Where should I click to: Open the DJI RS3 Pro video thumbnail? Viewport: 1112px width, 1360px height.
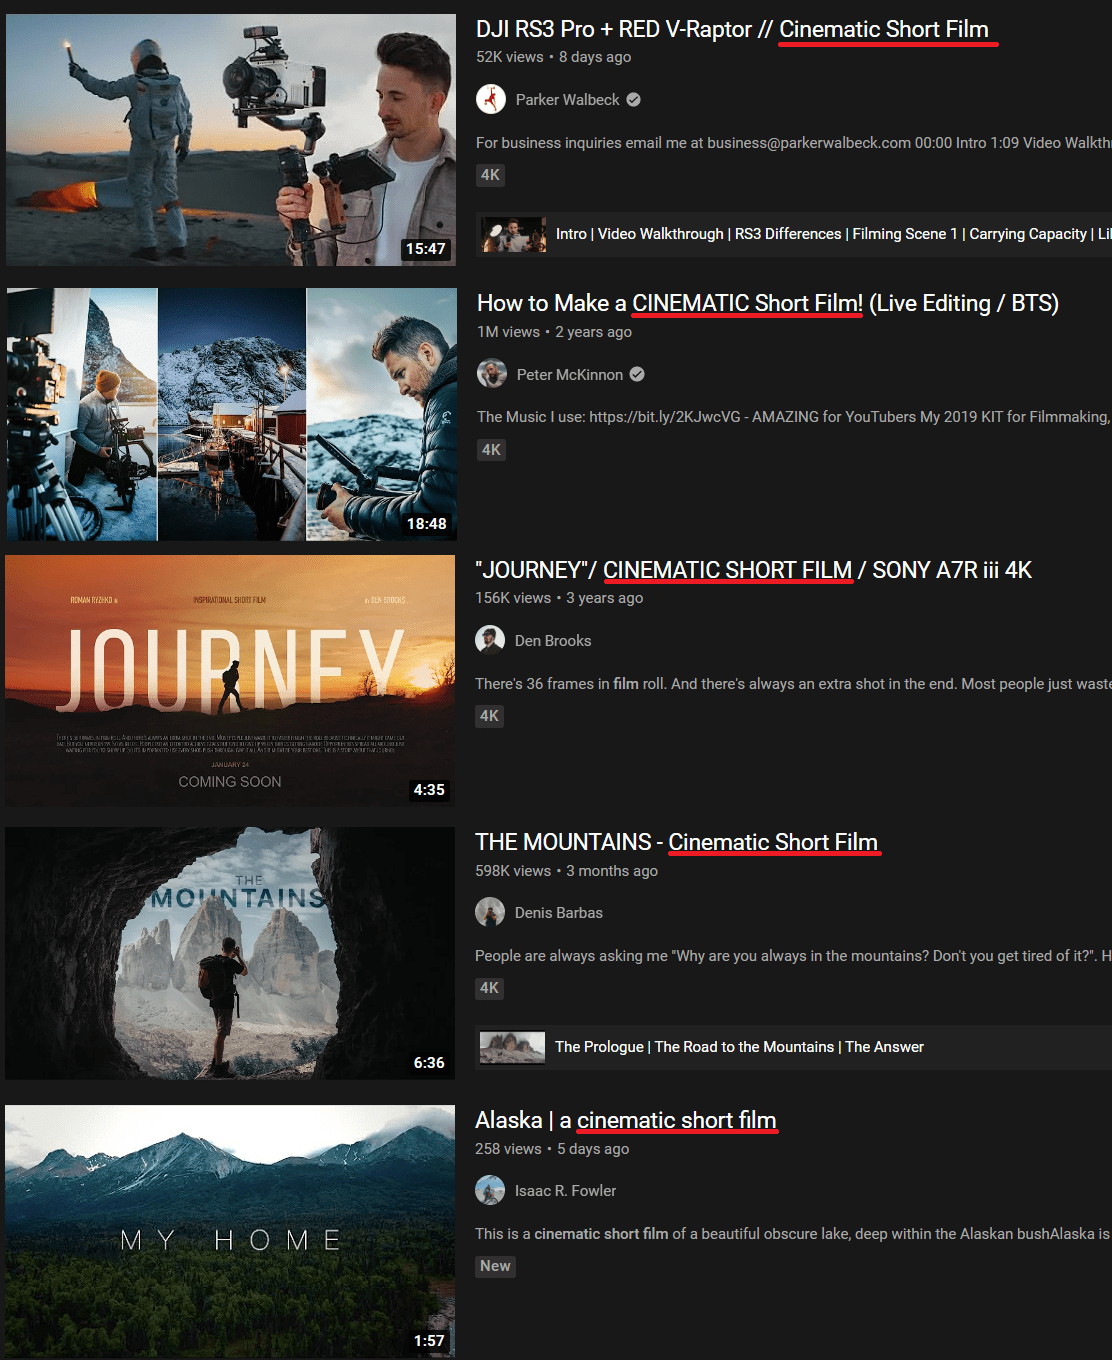tap(231, 140)
